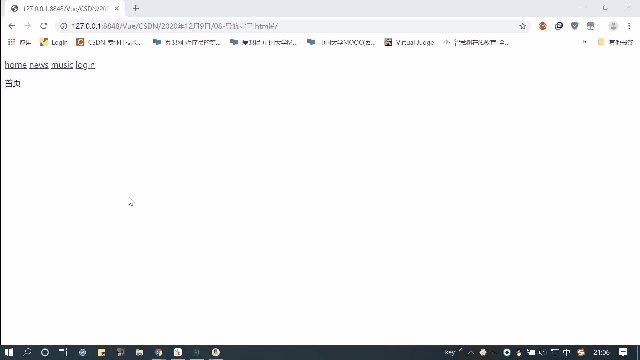This screenshot has width=640, height=360.
Task: Open the flame-like tray icon
Action: tap(518, 352)
